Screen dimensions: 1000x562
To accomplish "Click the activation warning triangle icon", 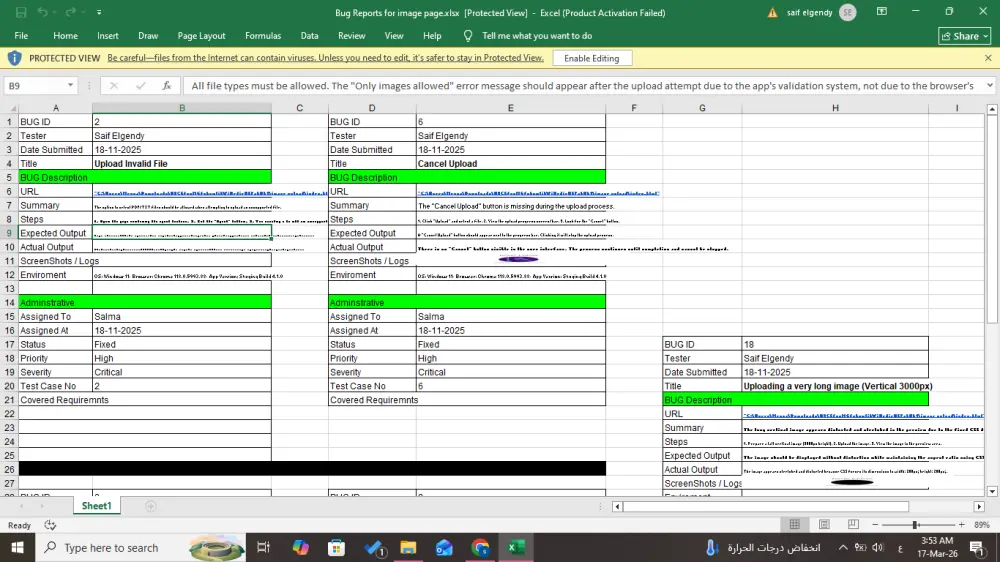I will (x=772, y=12).
